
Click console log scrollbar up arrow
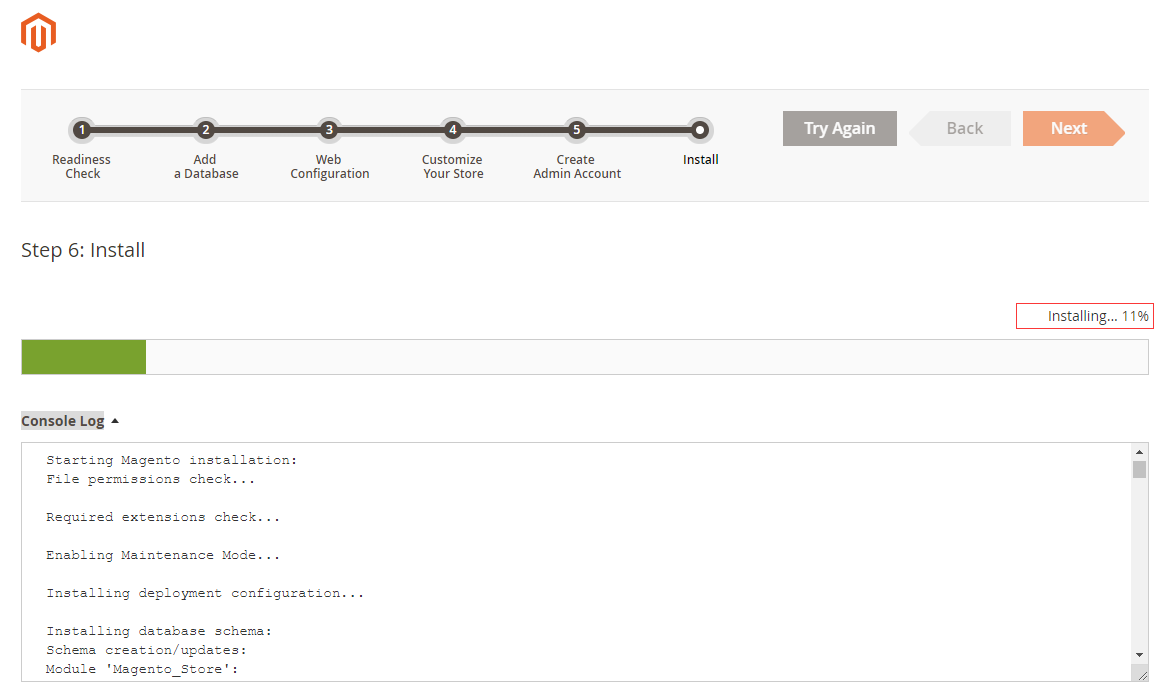[x=1139, y=452]
